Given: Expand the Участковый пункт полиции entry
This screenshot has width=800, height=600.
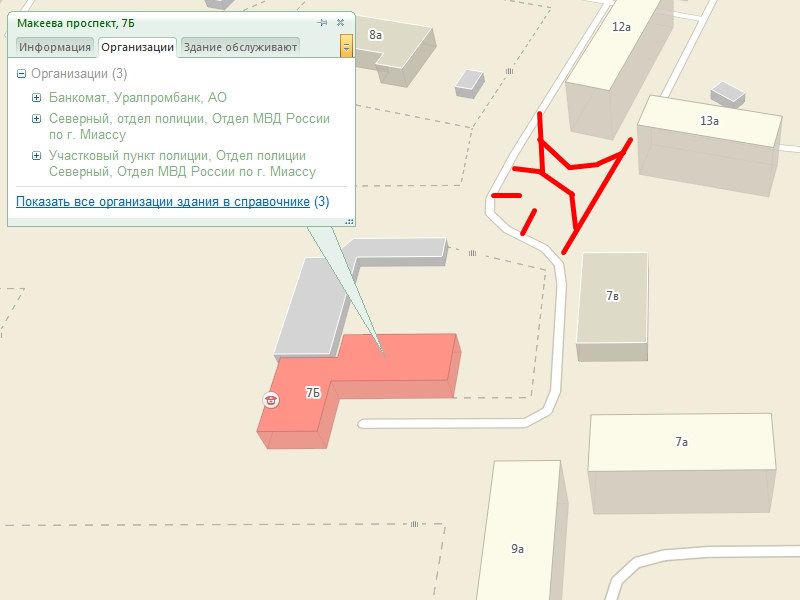Looking at the screenshot, I should [36, 156].
